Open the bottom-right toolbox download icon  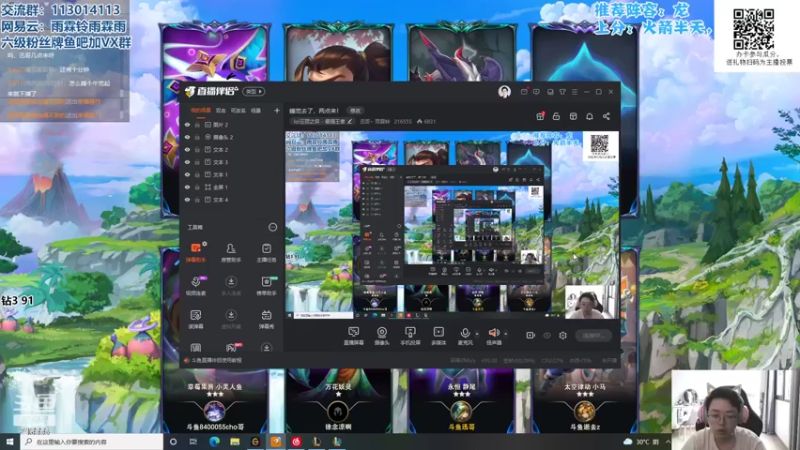click(x=266, y=348)
